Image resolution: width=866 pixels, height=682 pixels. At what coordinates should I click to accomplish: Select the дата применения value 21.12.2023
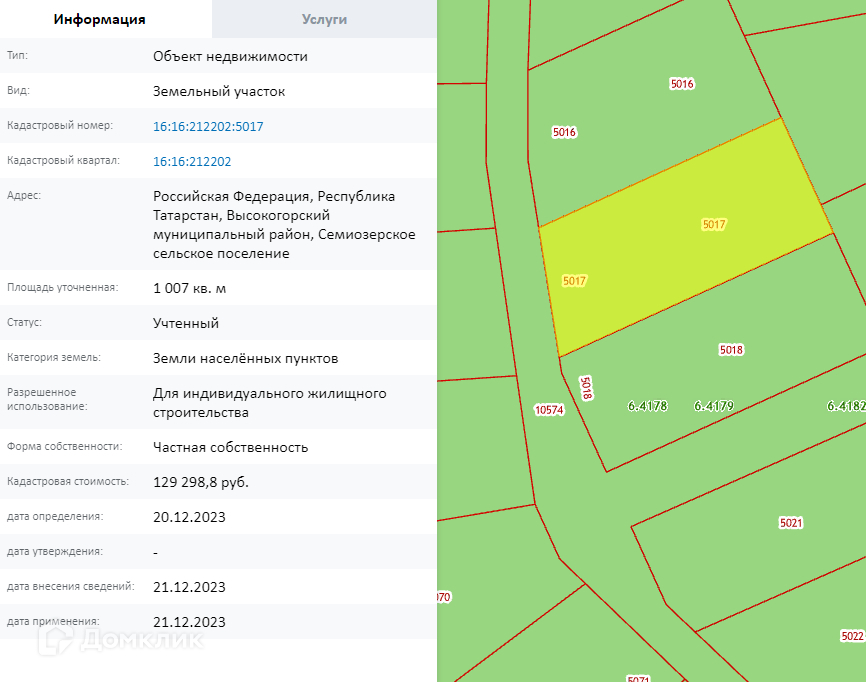(189, 622)
